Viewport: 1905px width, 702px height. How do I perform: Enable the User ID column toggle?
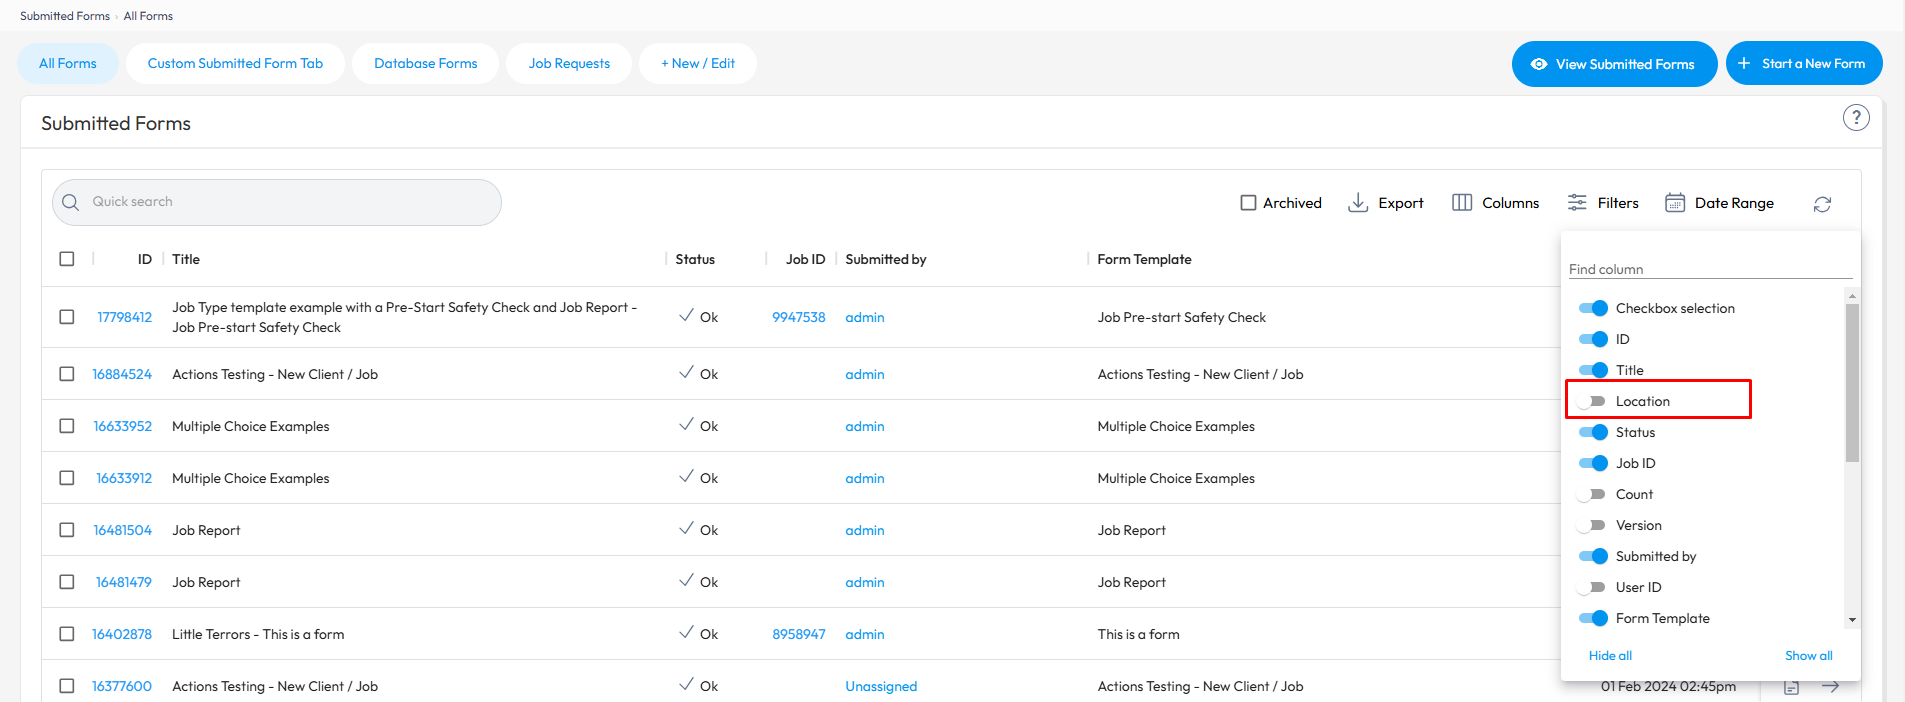[1592, 587]
